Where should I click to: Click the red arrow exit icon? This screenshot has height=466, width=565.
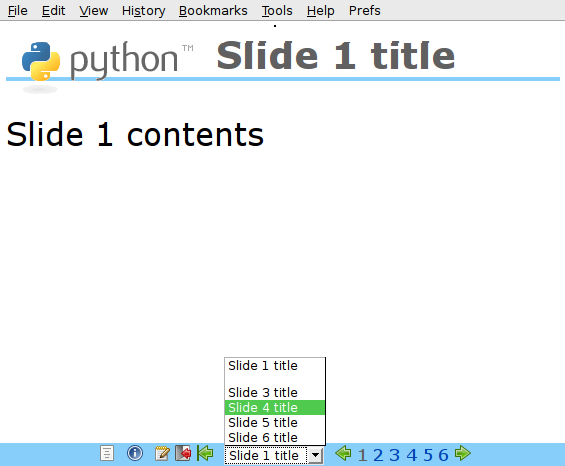pyautogui.click(x=183, y=453)
